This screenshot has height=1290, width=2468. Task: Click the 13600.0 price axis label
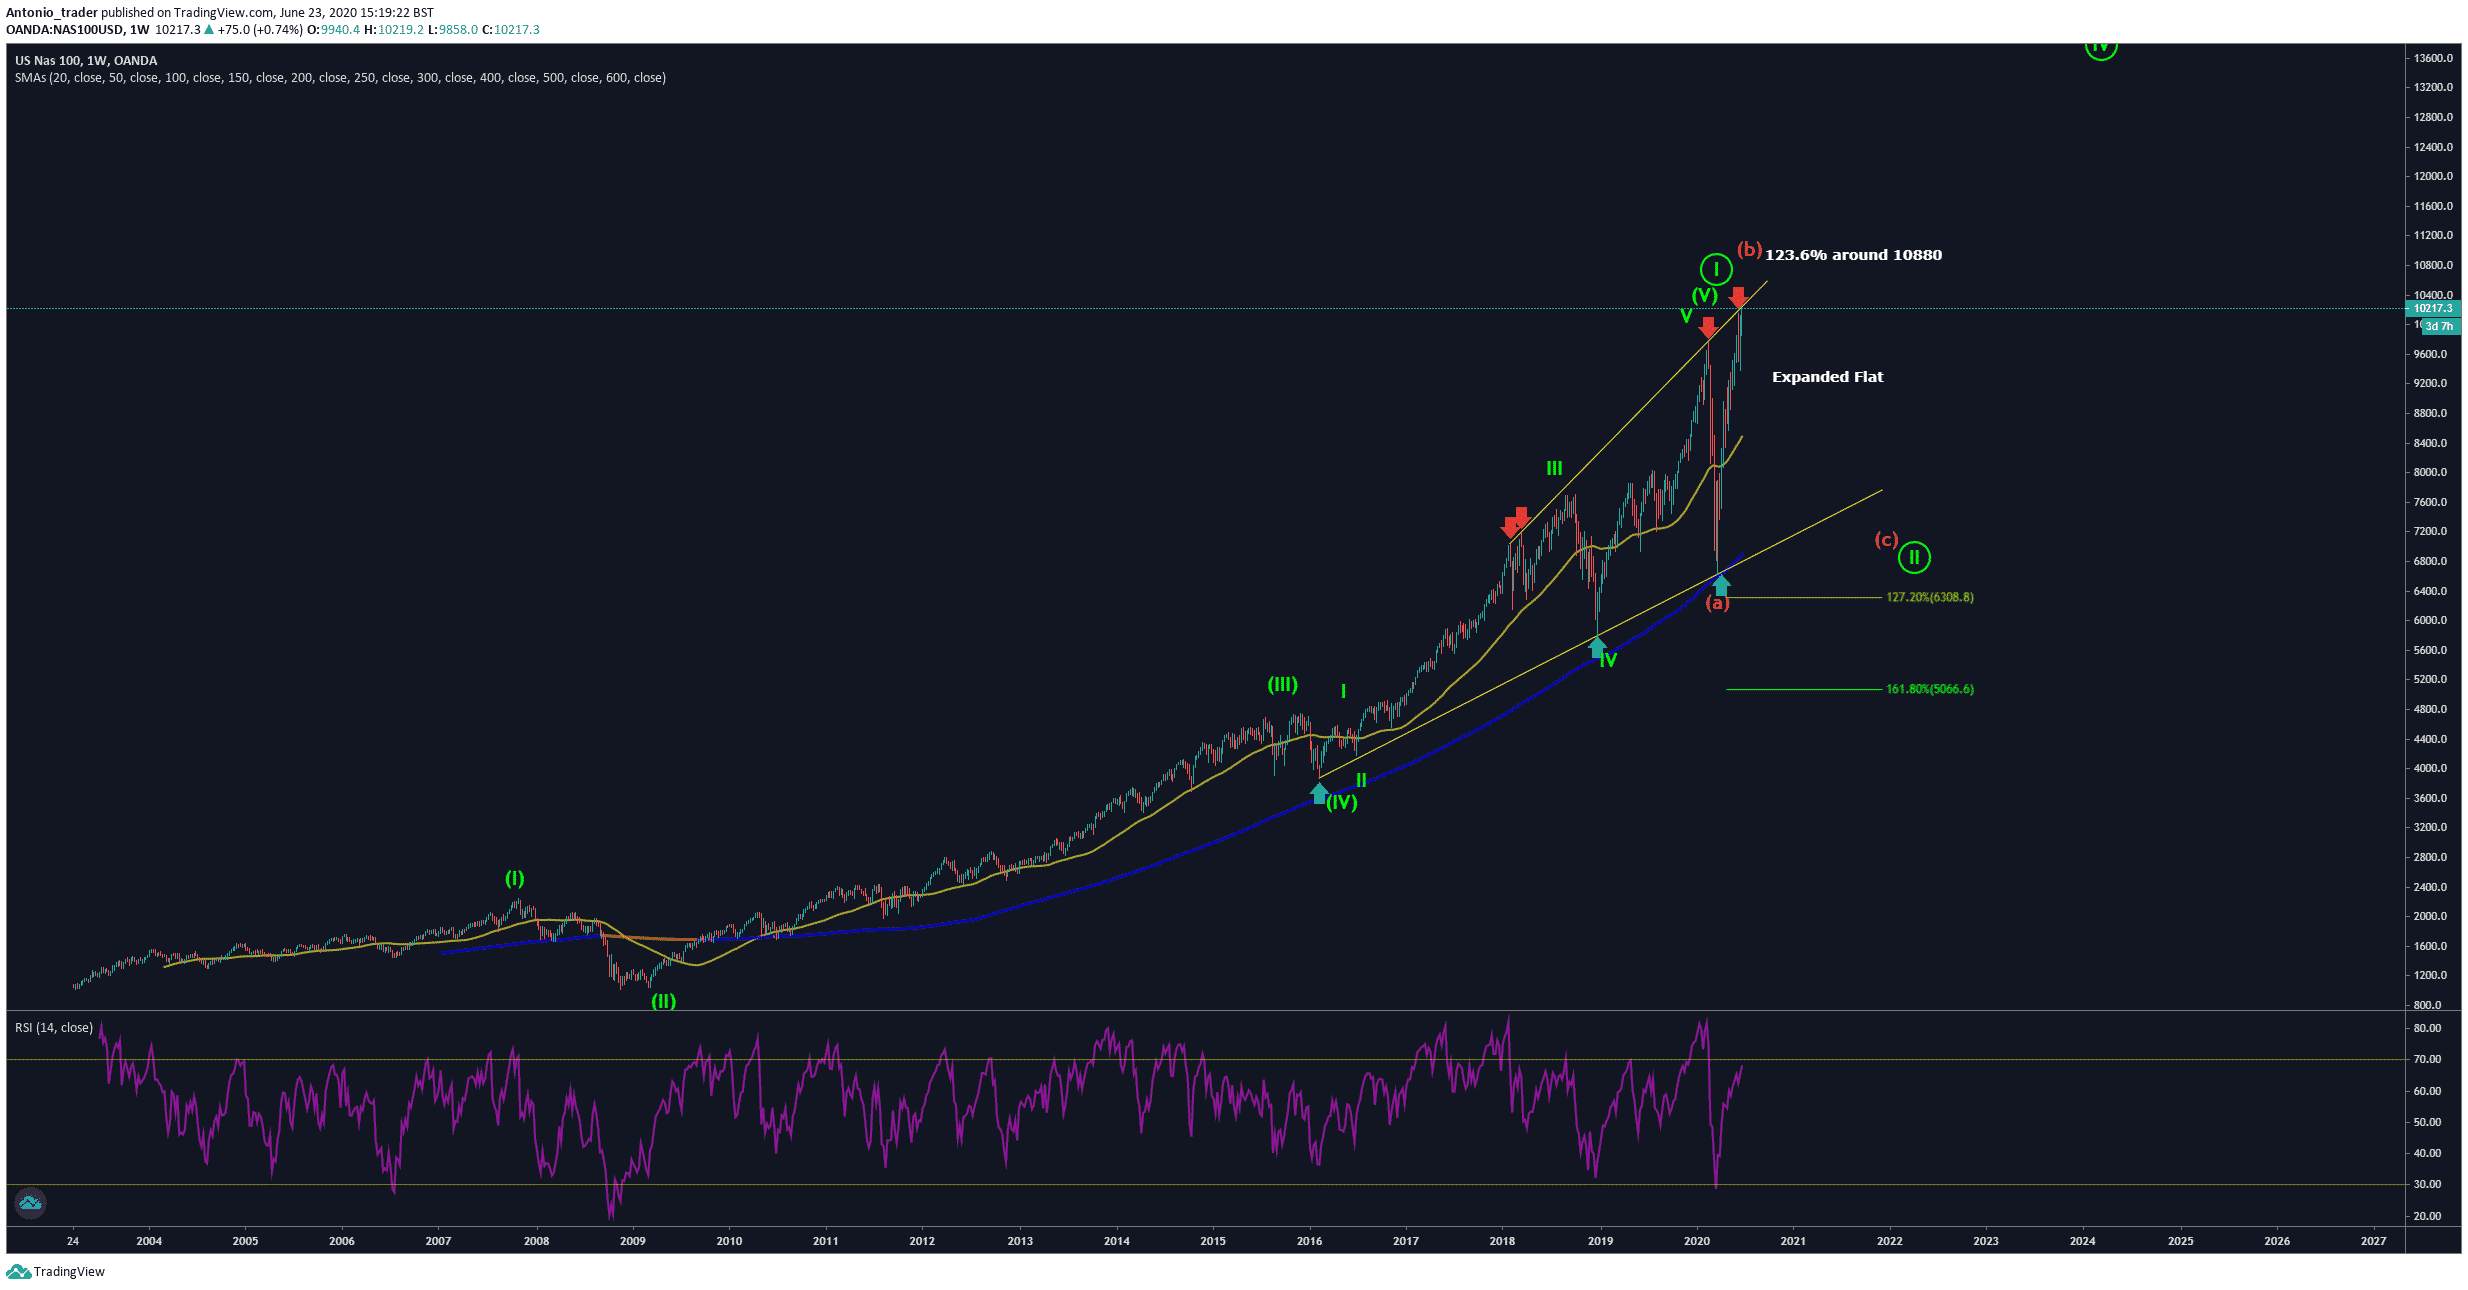[2433, 58]
